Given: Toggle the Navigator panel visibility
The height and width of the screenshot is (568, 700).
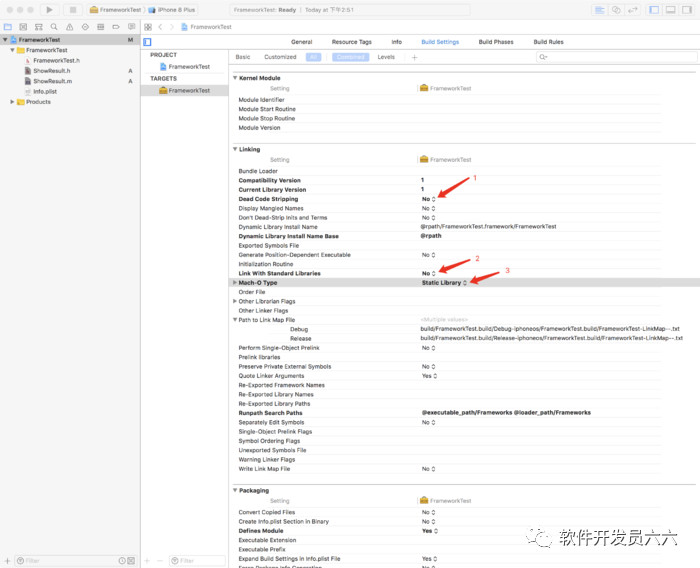Looking at the screenshot, I should point(654,10).
